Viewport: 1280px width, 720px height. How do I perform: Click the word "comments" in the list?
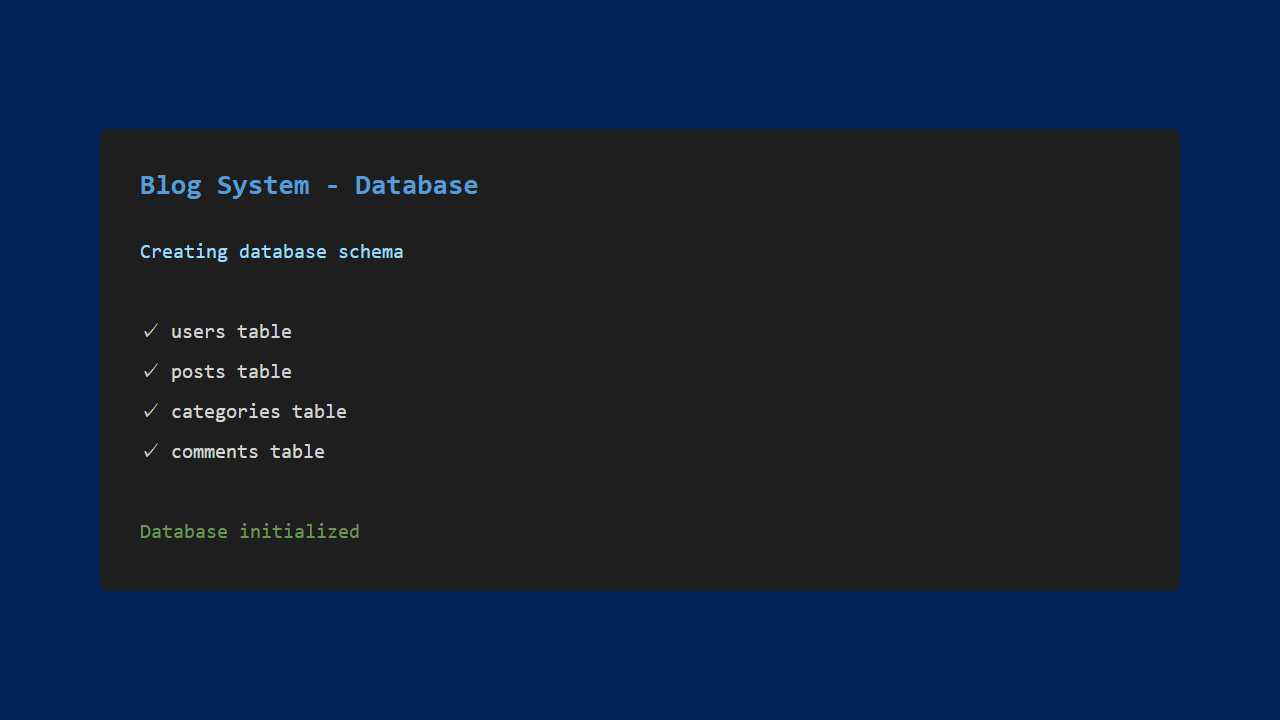point(214,452)
